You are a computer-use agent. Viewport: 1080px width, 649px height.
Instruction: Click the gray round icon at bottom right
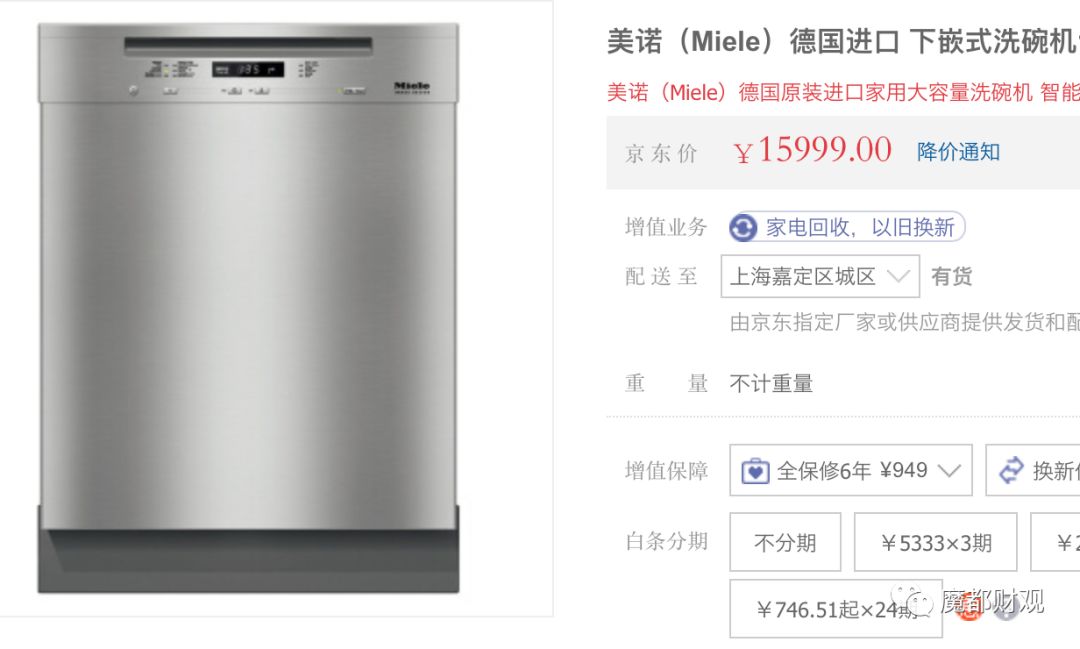1005,608
